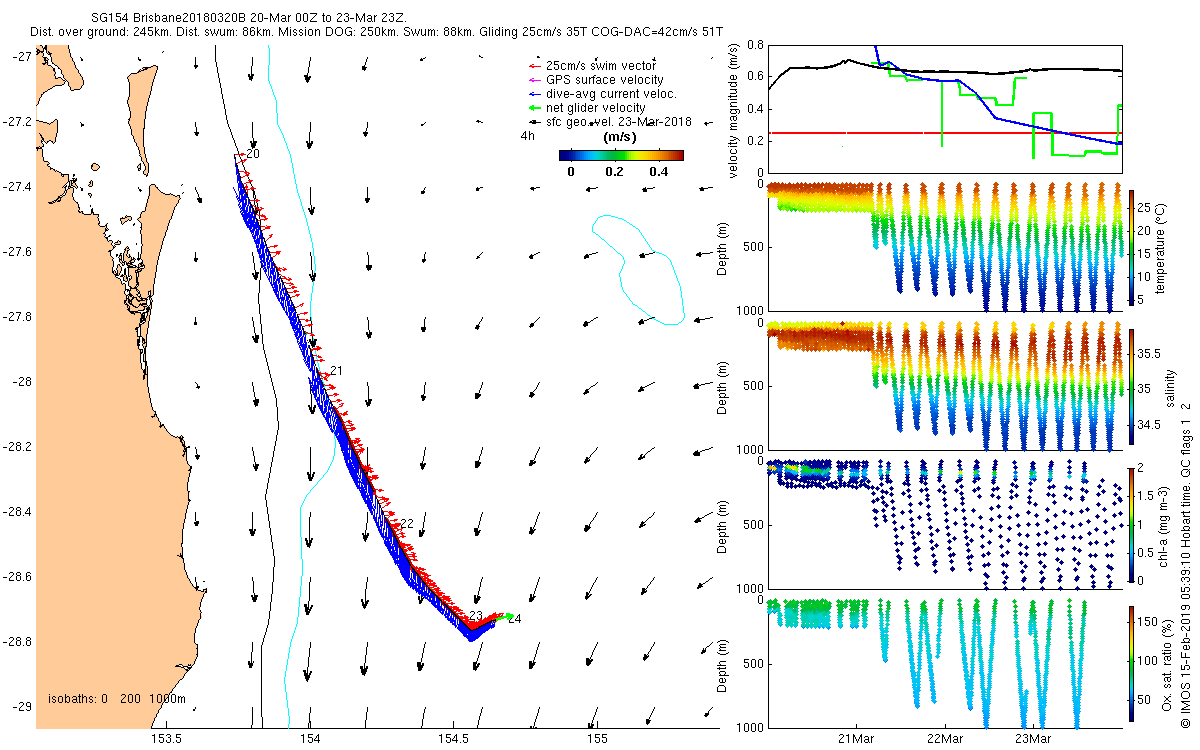Viewport: 1200px width, 750px height.
Task: Click the "23Mar" time axis tick
Action: pos(1032,739)
